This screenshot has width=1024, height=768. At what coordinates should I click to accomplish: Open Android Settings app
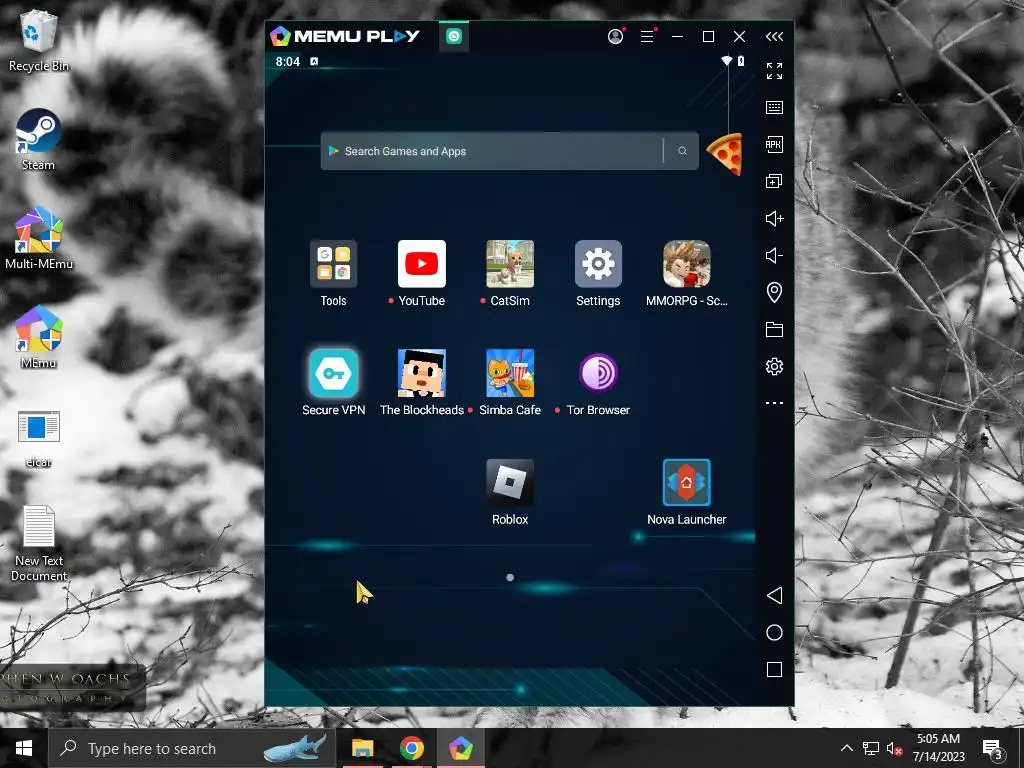point(598,264)
